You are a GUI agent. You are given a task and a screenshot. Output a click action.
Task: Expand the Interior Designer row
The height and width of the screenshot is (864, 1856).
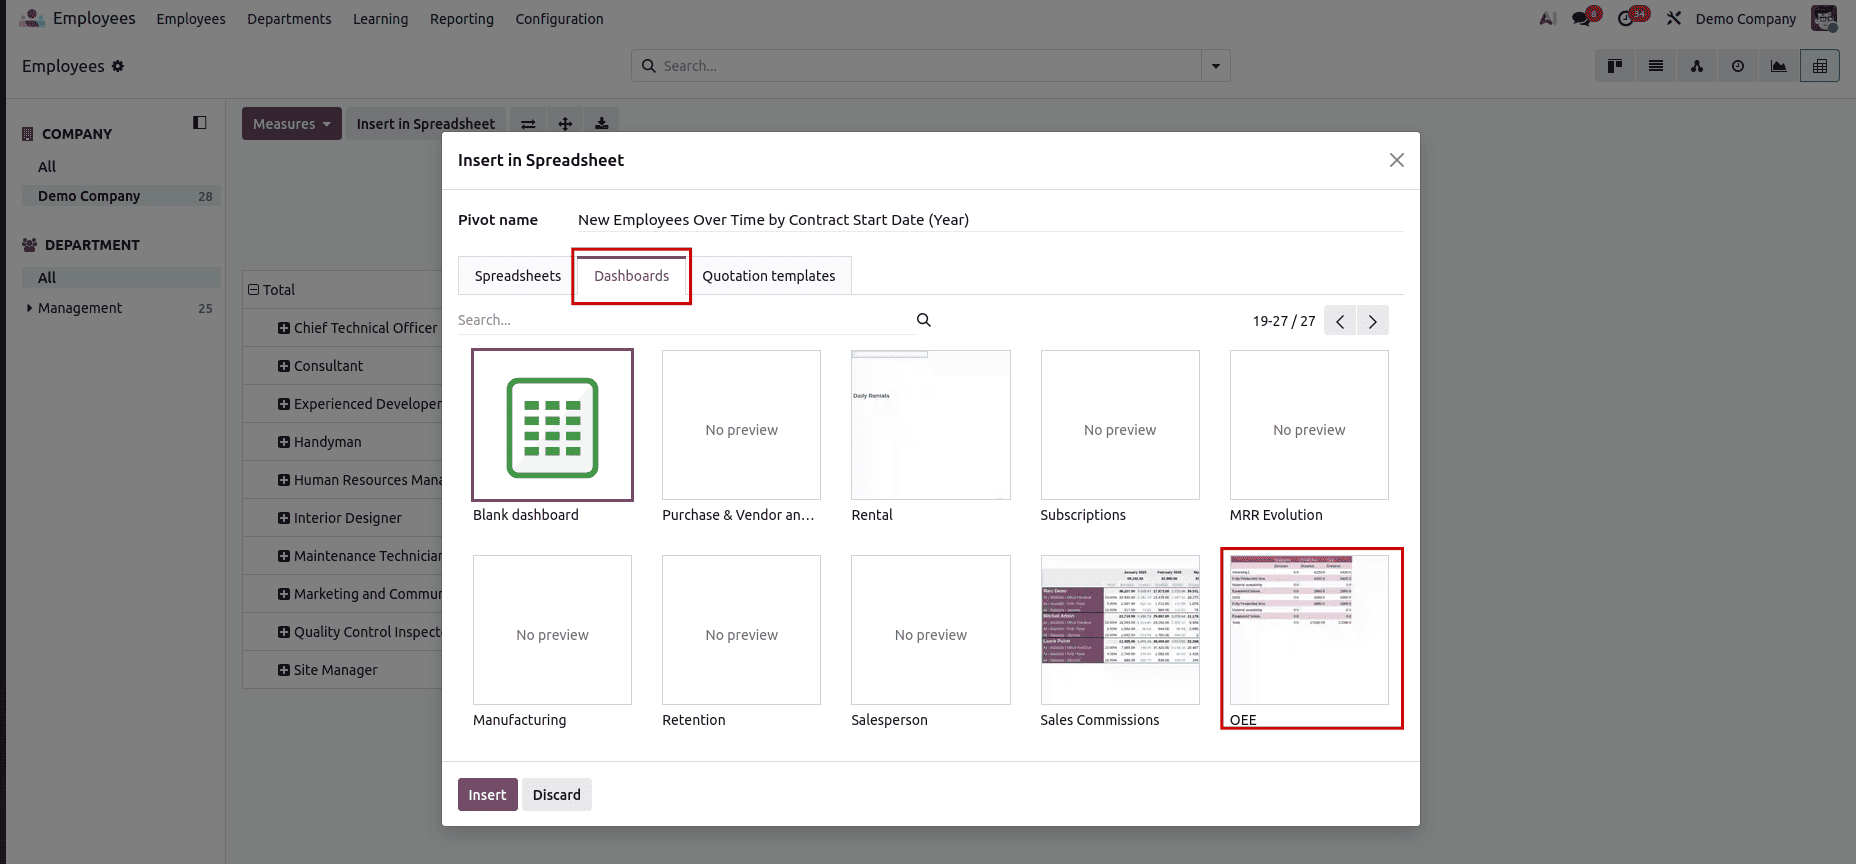point(284,518)
